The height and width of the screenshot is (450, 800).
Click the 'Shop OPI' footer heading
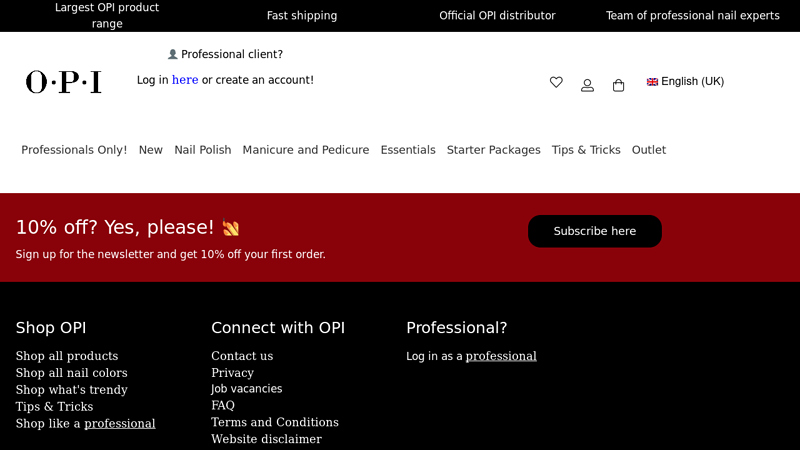coord(51,328)
